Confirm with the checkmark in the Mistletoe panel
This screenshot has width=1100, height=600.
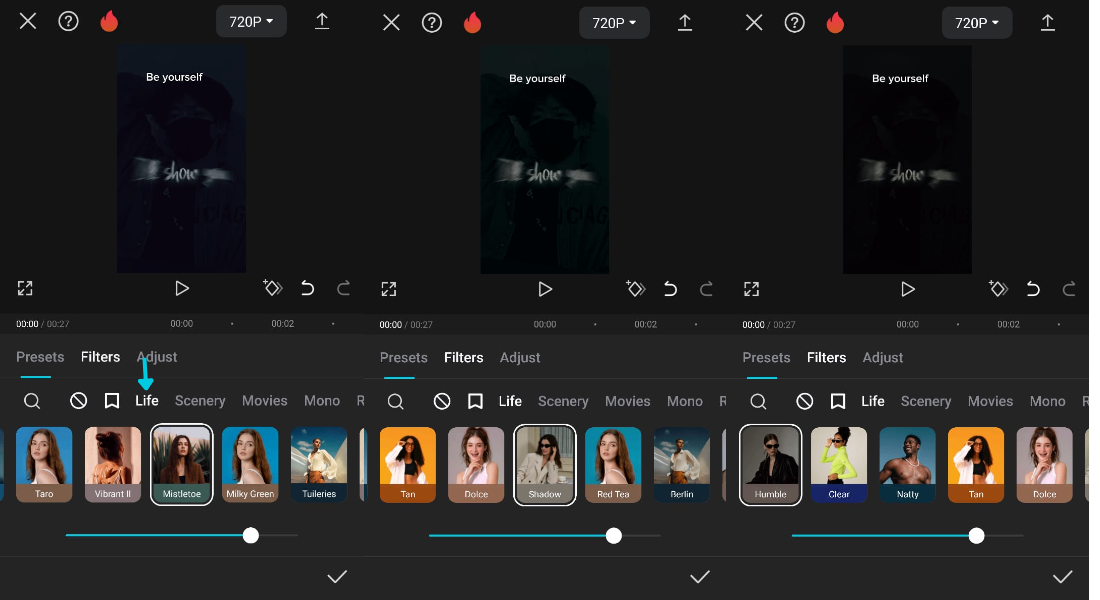(337, 577)
